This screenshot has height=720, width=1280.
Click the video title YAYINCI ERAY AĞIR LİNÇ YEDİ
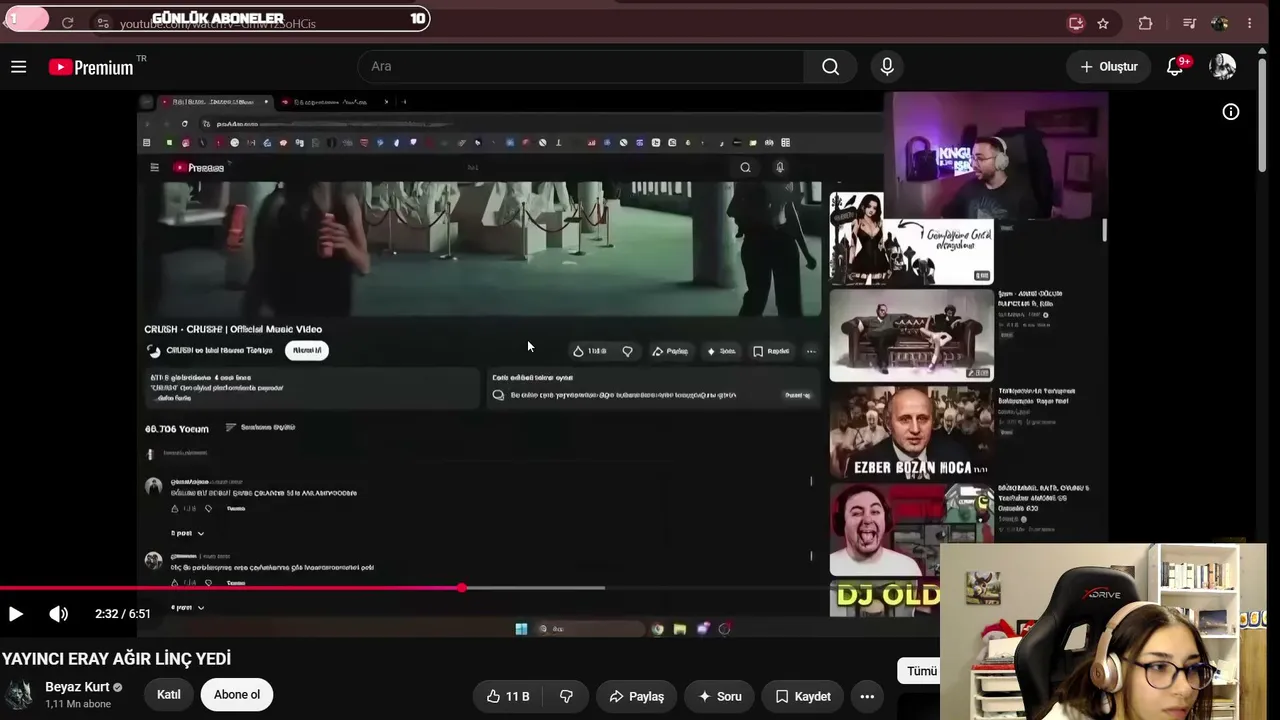(116, 659)
